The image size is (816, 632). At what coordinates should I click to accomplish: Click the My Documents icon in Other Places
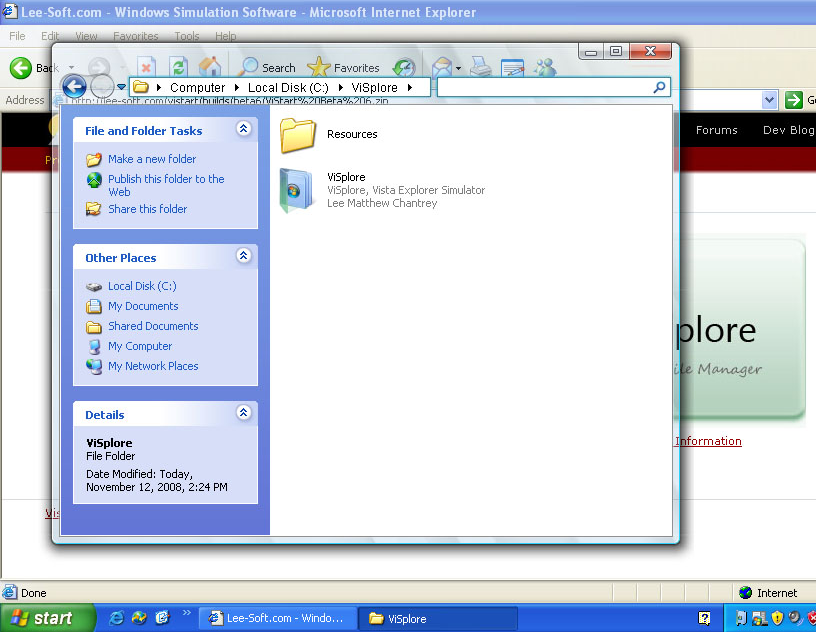[x=94, y=306]
